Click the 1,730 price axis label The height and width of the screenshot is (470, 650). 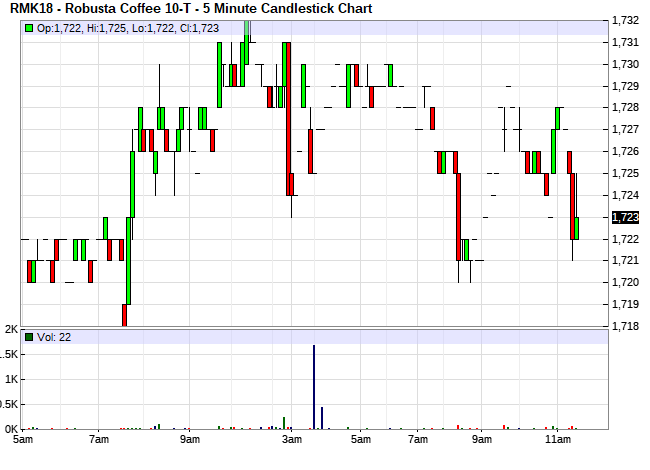(x=626, y=64)
